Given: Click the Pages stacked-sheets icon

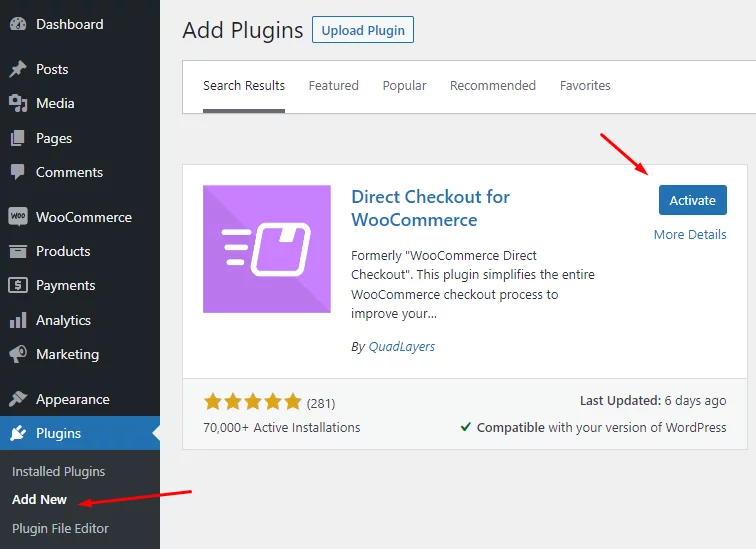Looking at the screenshot, I should pyautogui.click(x=18, y=138).
